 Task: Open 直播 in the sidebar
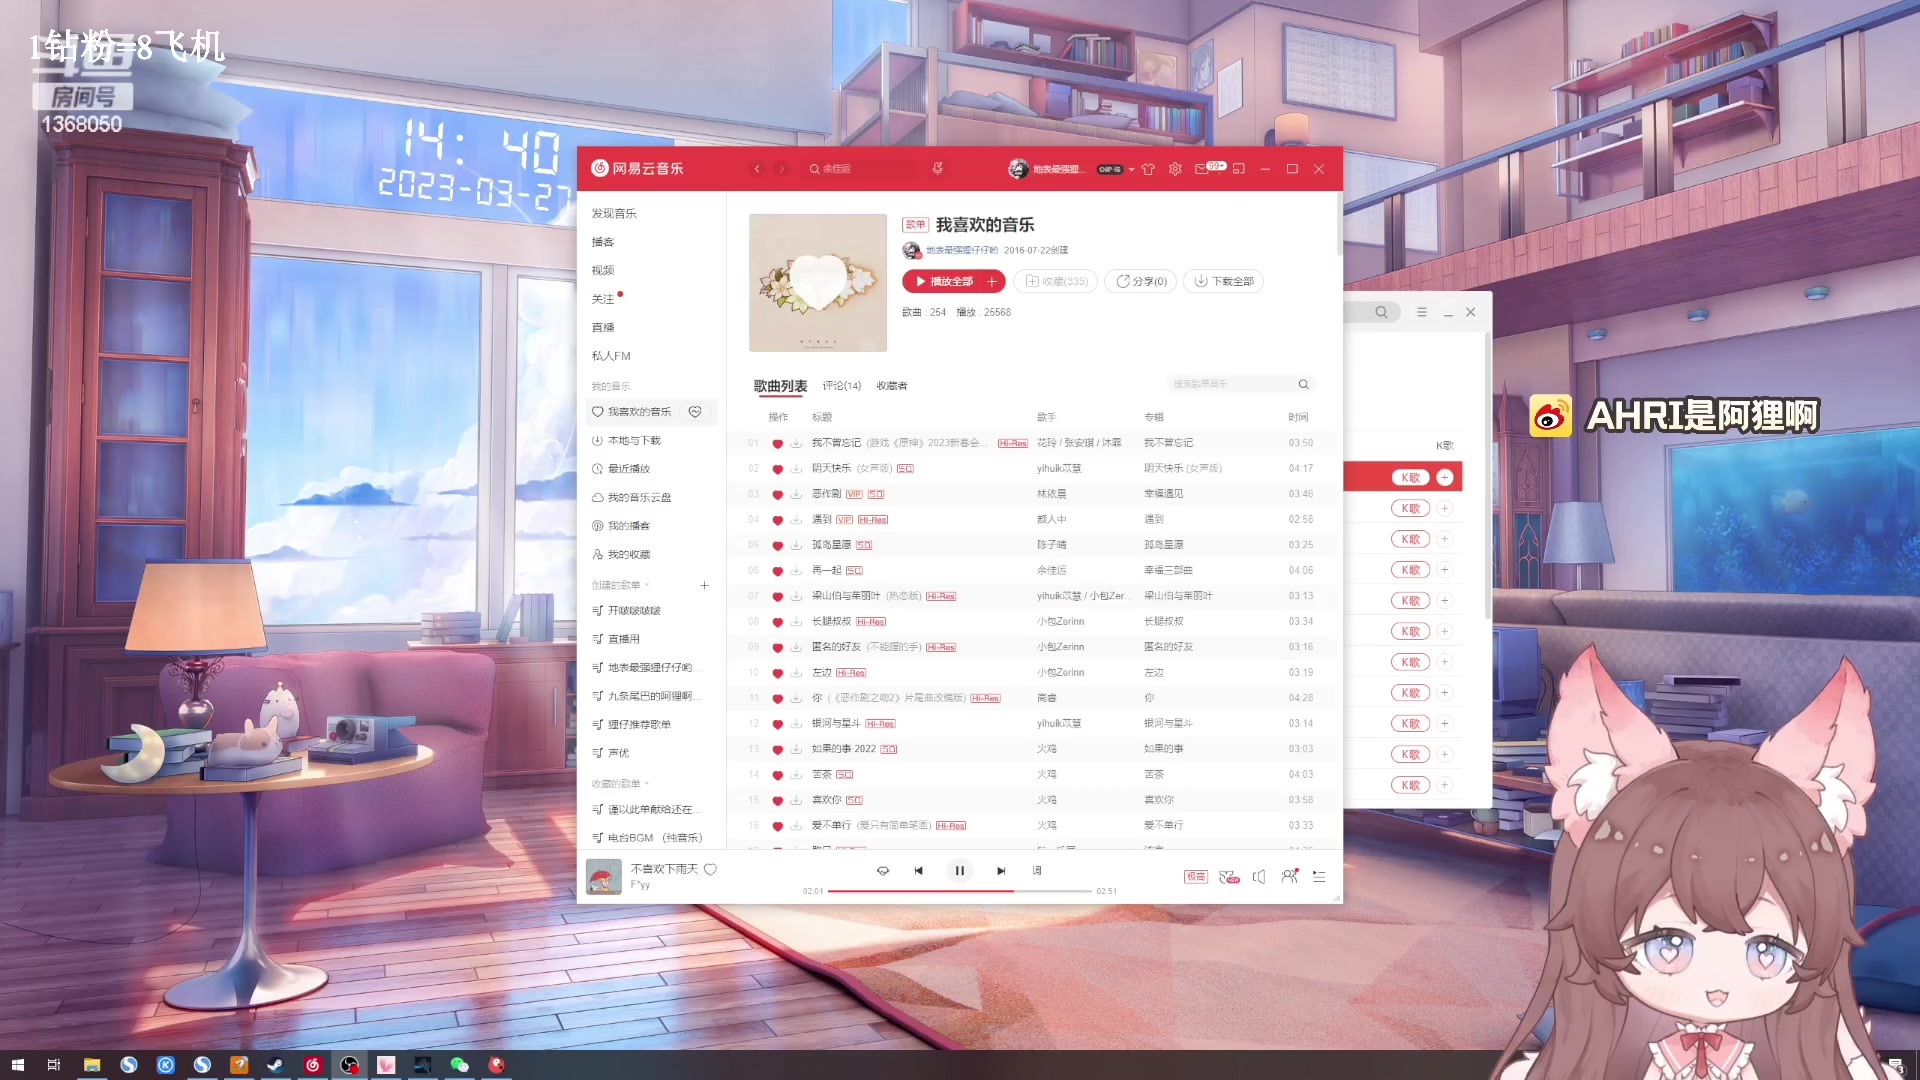[602, 327]
